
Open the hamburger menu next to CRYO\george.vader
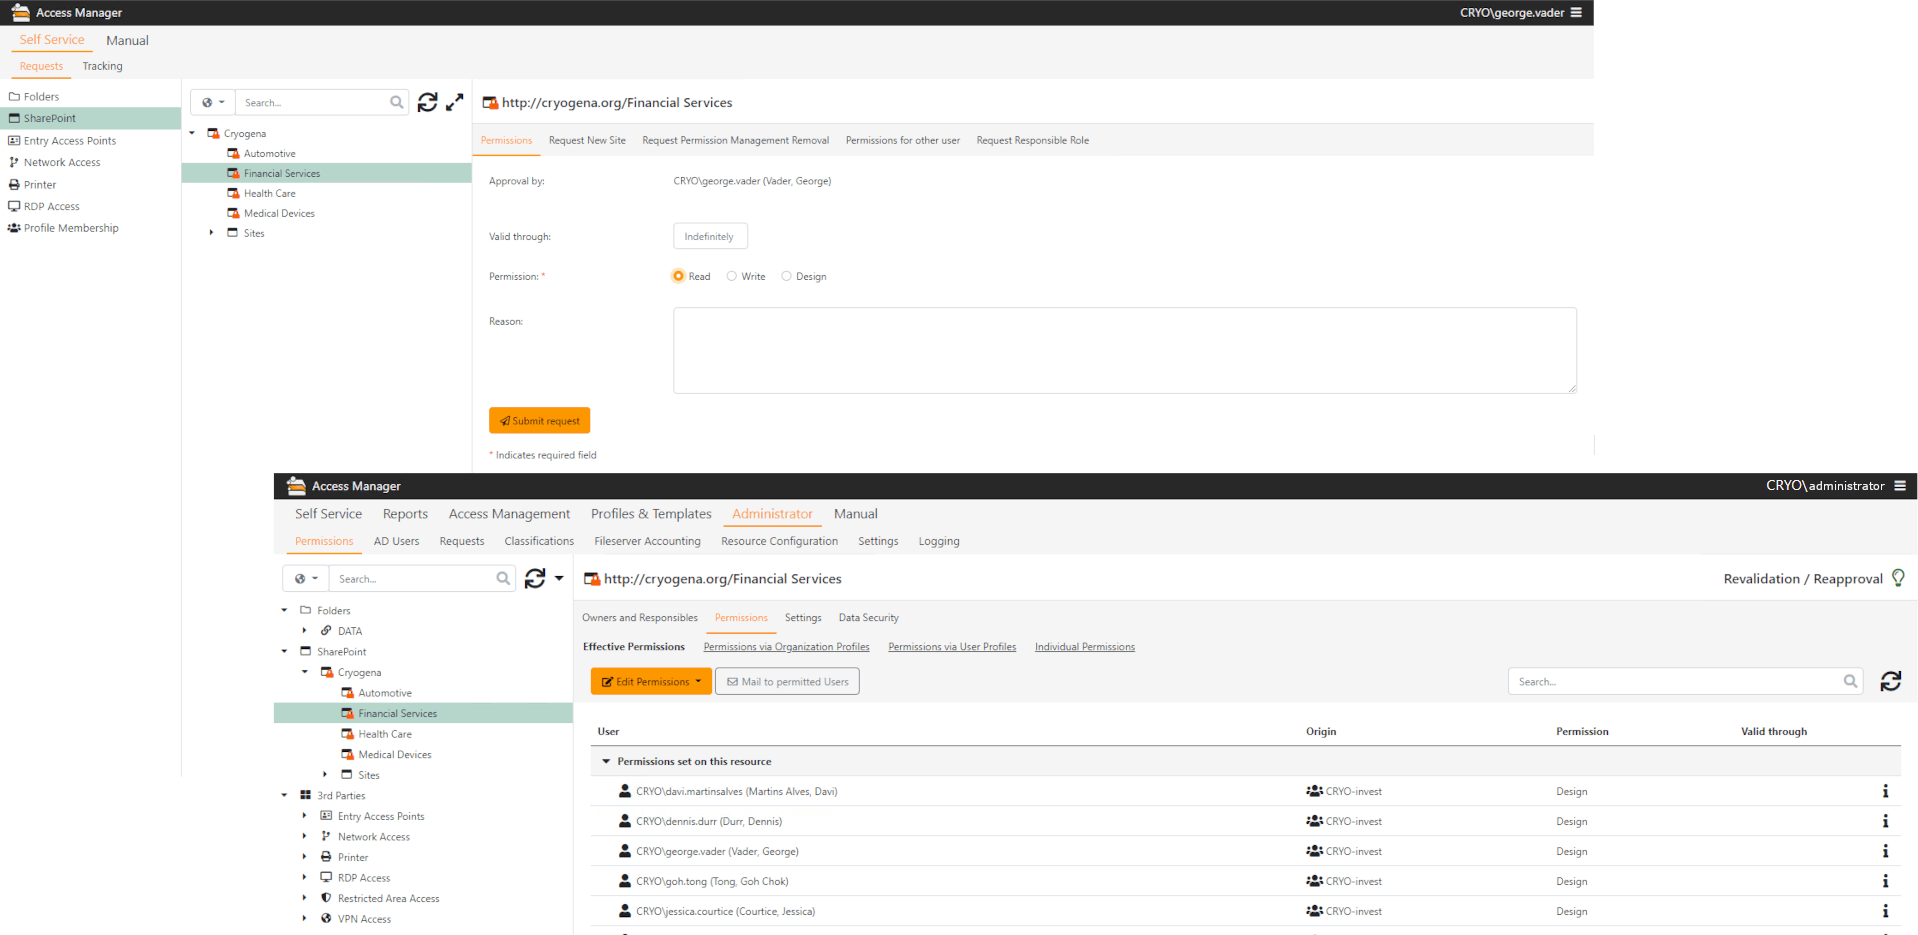pos(1578,12)
